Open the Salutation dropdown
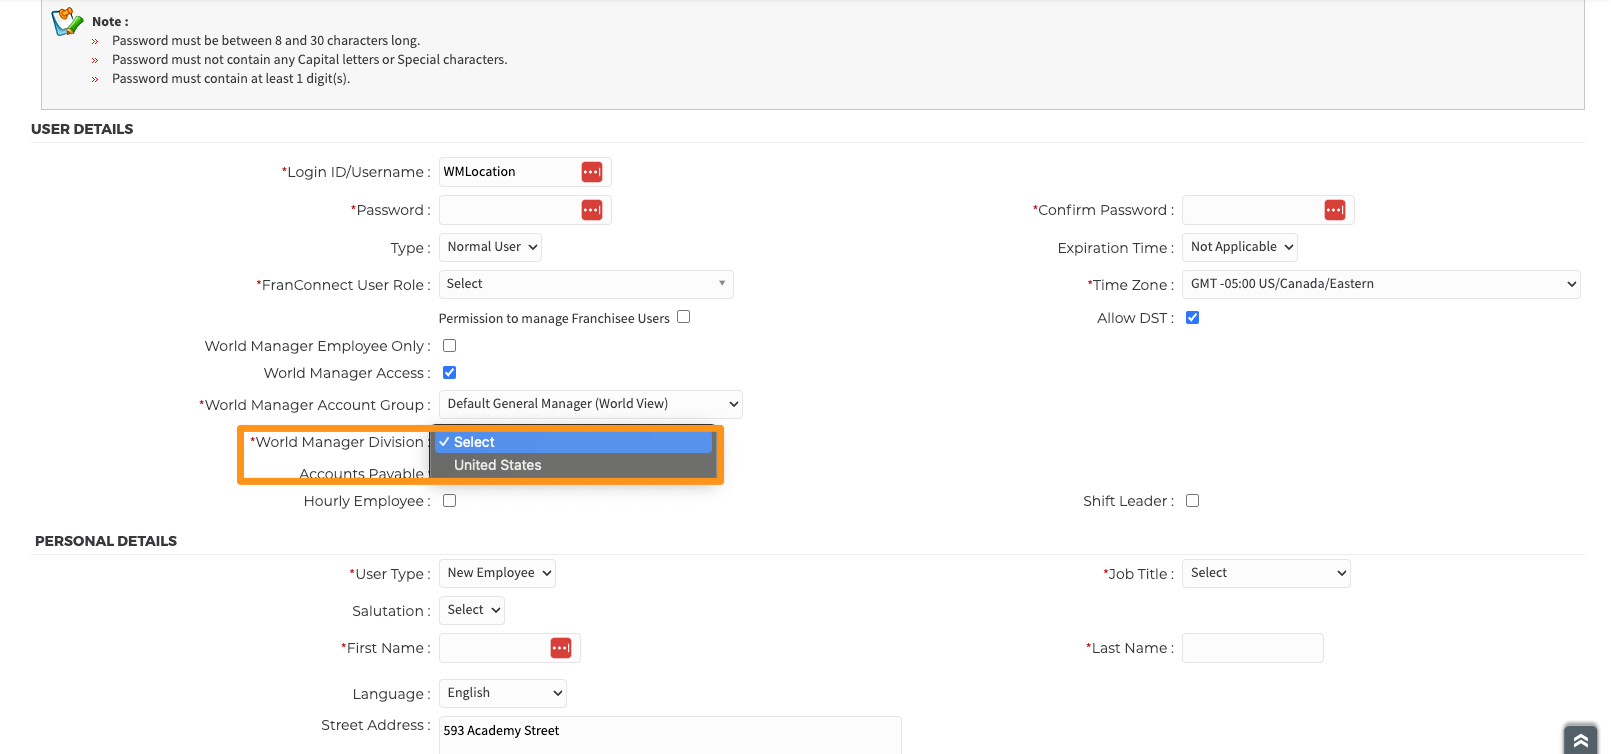Screen dimensions: 1611x754 [472, 610]
